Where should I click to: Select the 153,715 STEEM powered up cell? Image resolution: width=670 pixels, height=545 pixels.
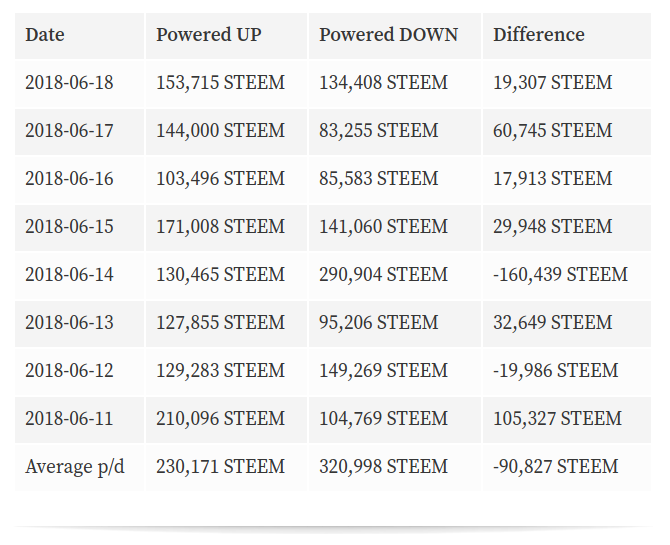pos(226,83)
